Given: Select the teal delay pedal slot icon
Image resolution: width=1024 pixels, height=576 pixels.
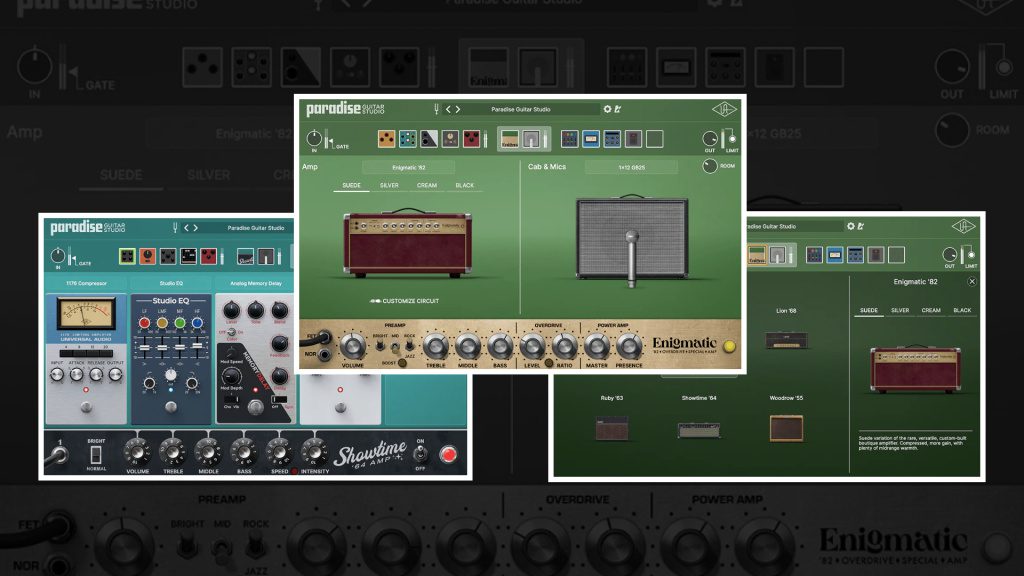Looking at the screenshot, I should coord(408,140).
